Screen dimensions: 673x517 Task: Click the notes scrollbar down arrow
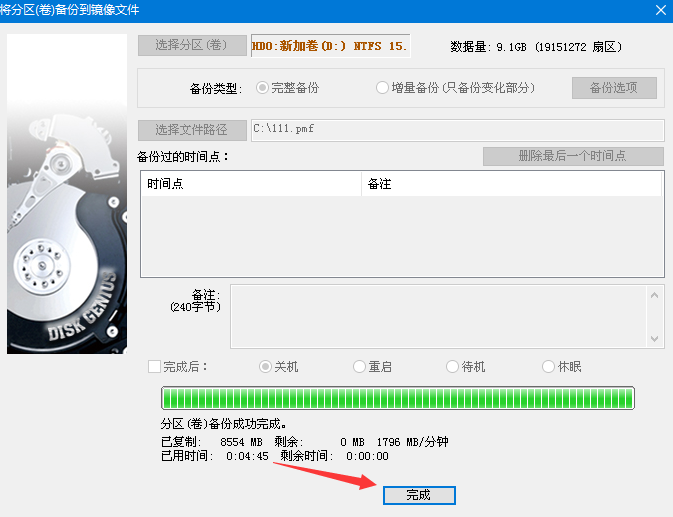coord(655,339)
